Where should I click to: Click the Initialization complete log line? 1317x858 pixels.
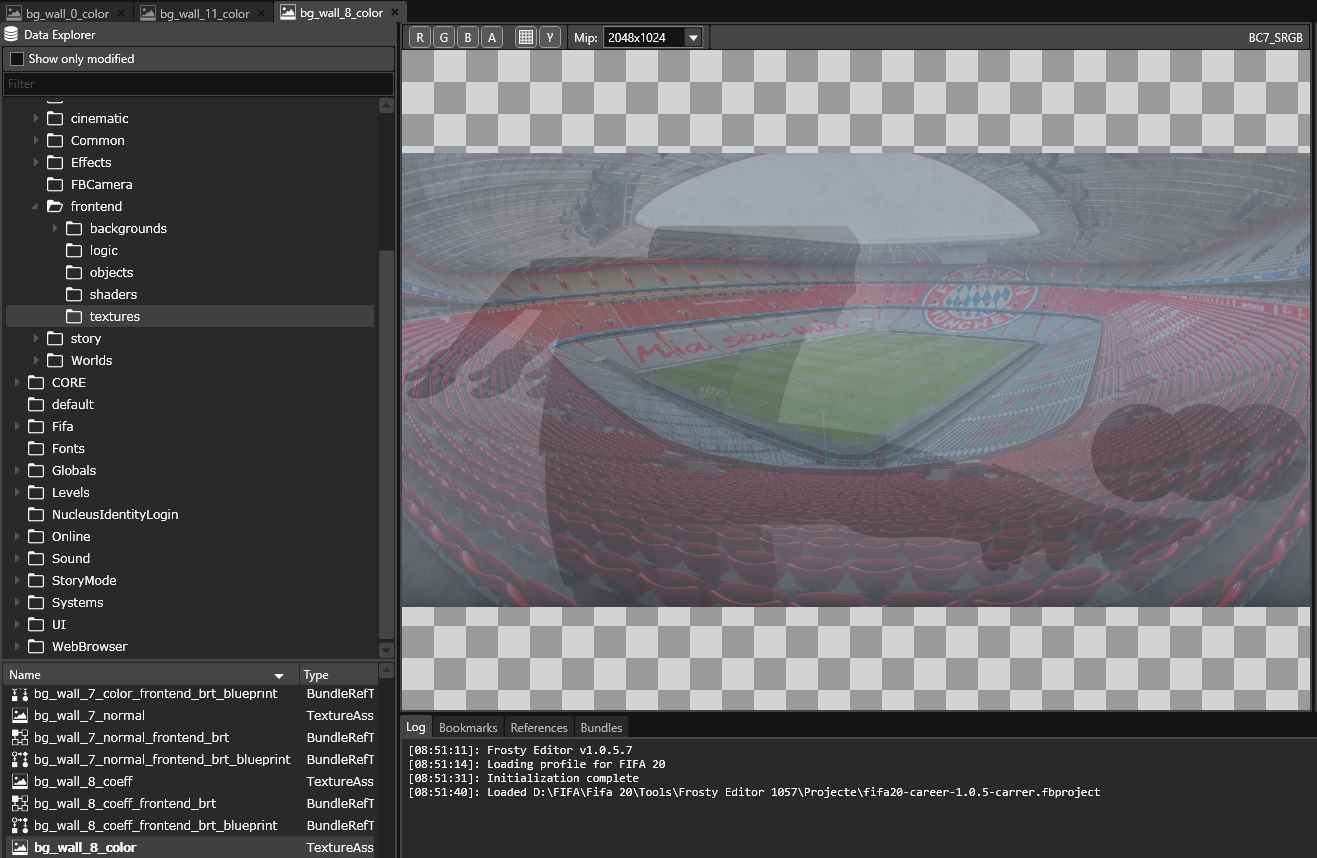pyautogui.click(x=523, y=778)
